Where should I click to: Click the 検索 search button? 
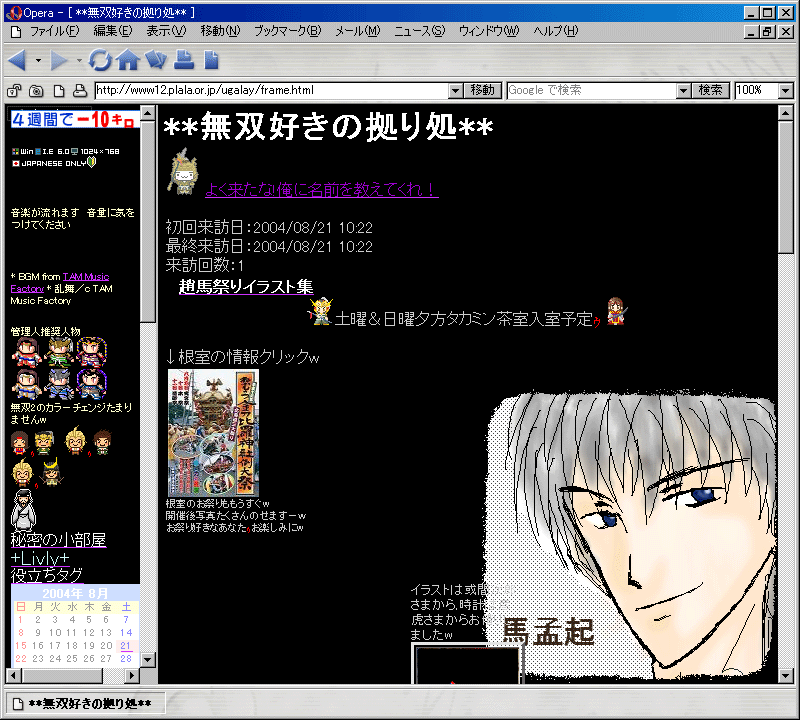[711, 91]
